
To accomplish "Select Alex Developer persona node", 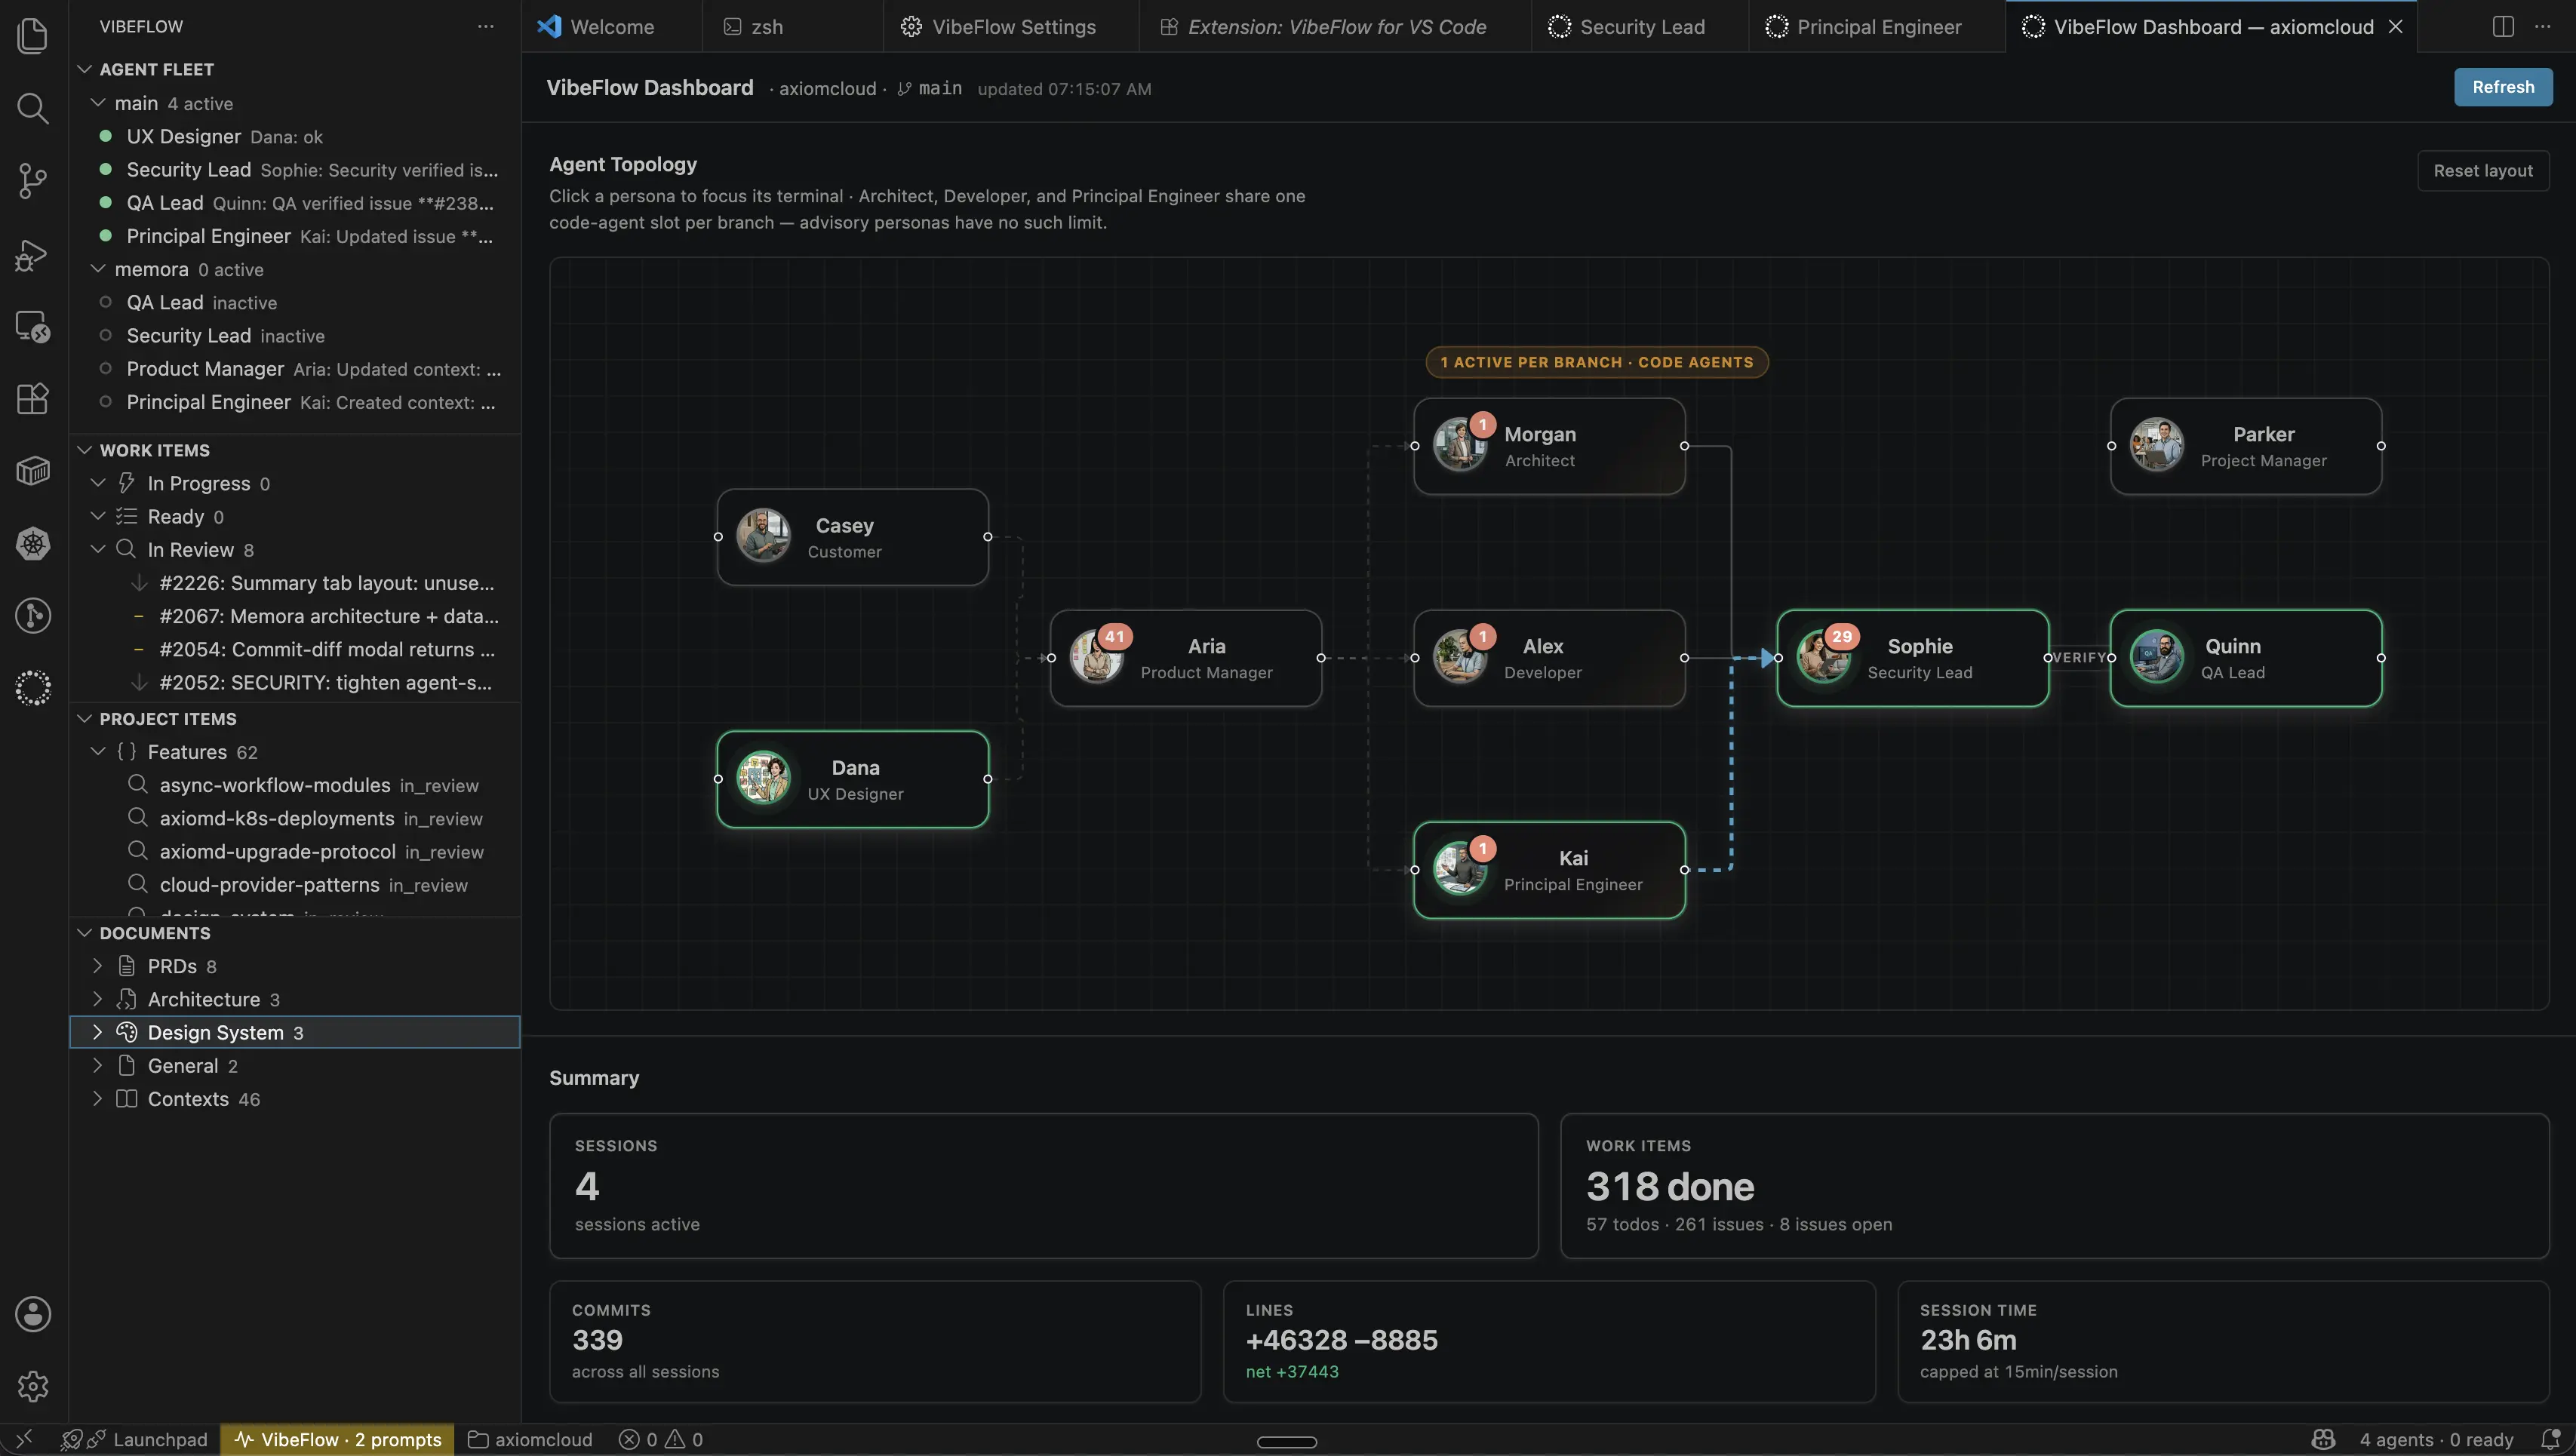I will (1549, 658).
